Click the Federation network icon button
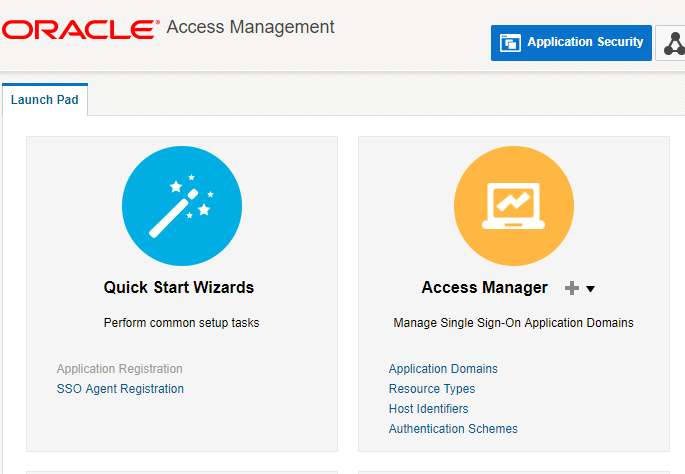 point(673,43)
